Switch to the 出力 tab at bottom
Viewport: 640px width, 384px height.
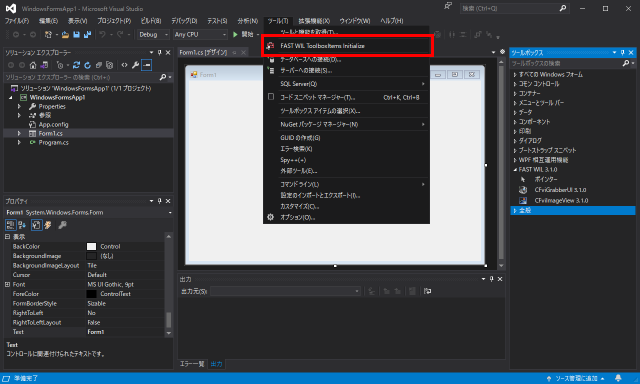click(216, 364)
